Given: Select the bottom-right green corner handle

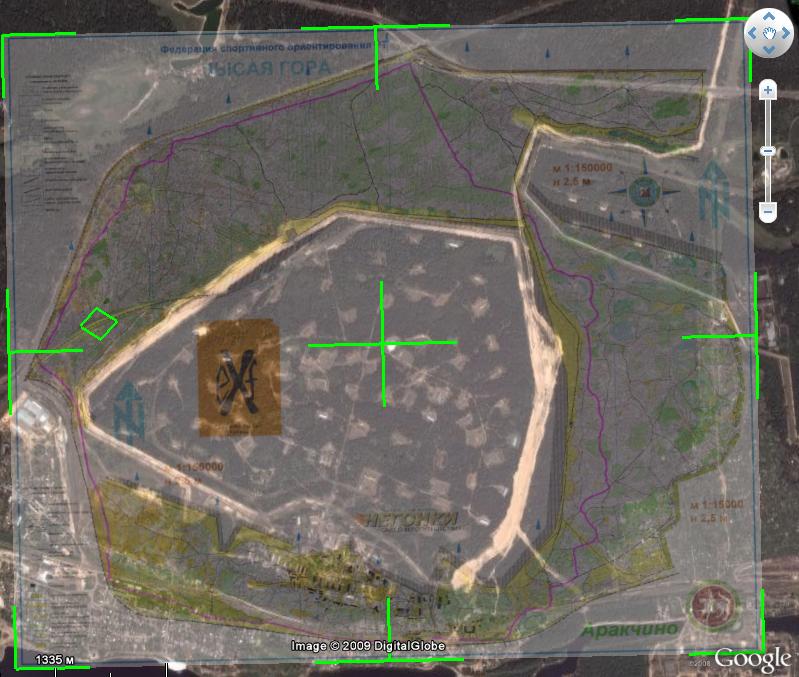Looking at the screenshot, I should (761, 650).
